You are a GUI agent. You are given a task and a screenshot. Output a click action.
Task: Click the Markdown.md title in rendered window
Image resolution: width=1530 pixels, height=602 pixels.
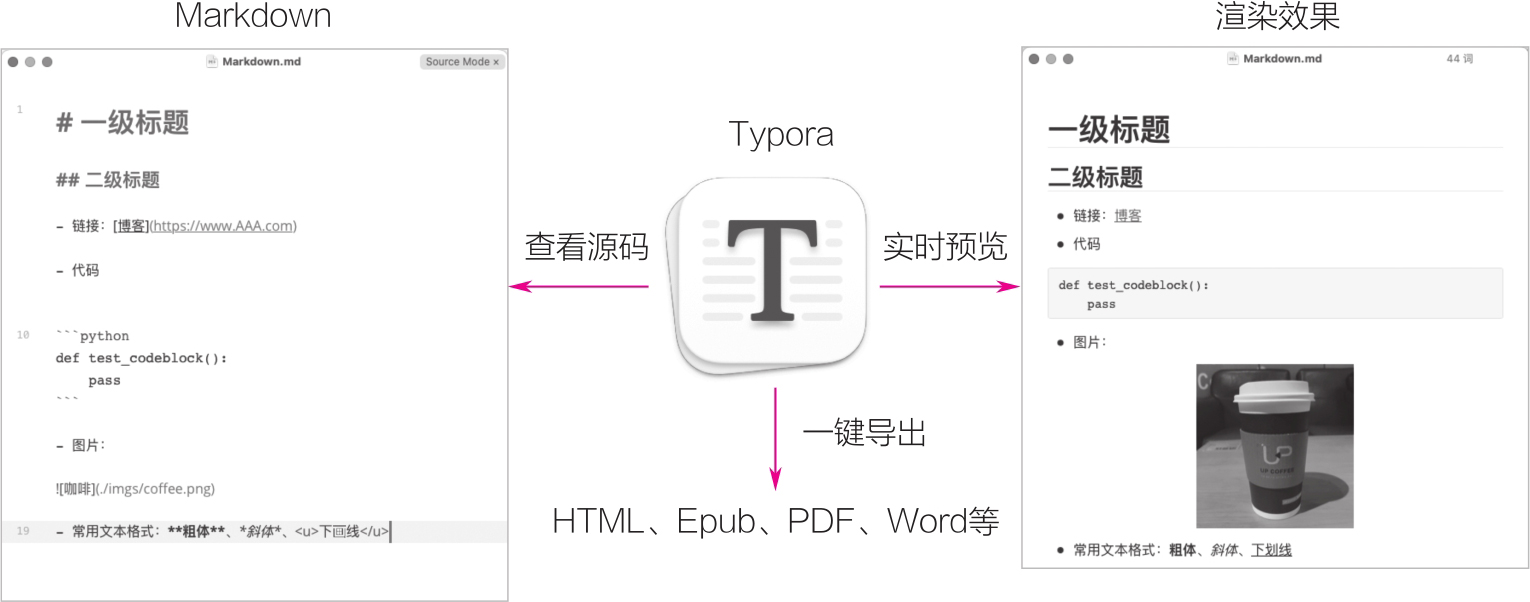pos(1282,59)
